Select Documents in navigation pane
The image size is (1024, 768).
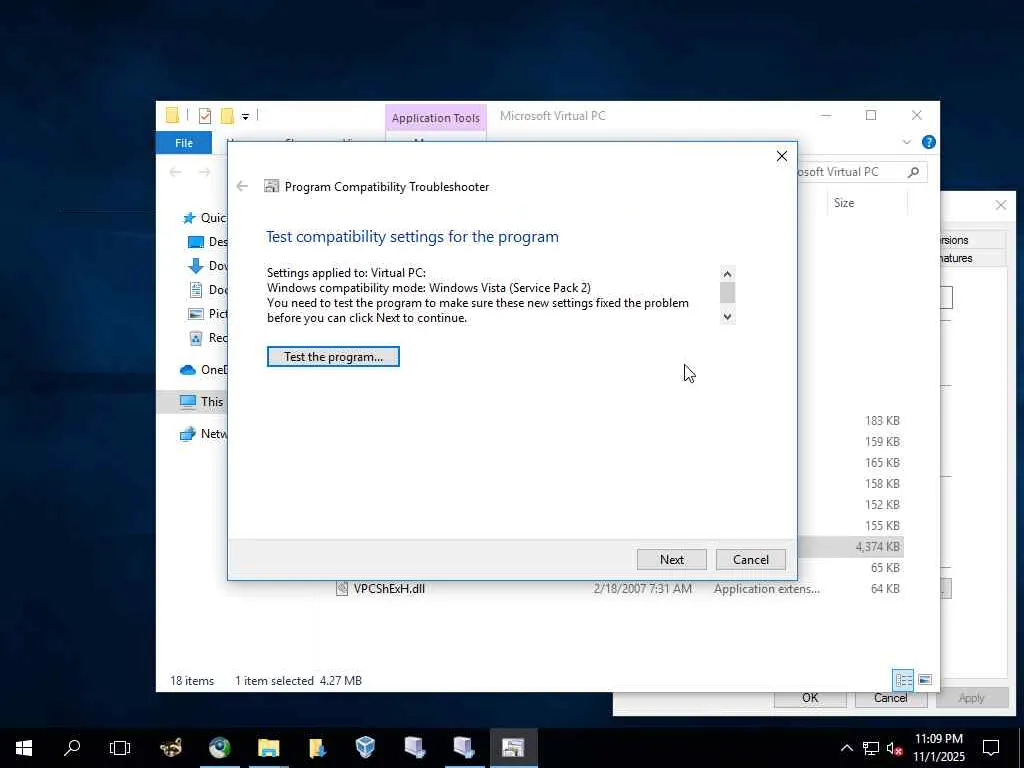point(208,289)
